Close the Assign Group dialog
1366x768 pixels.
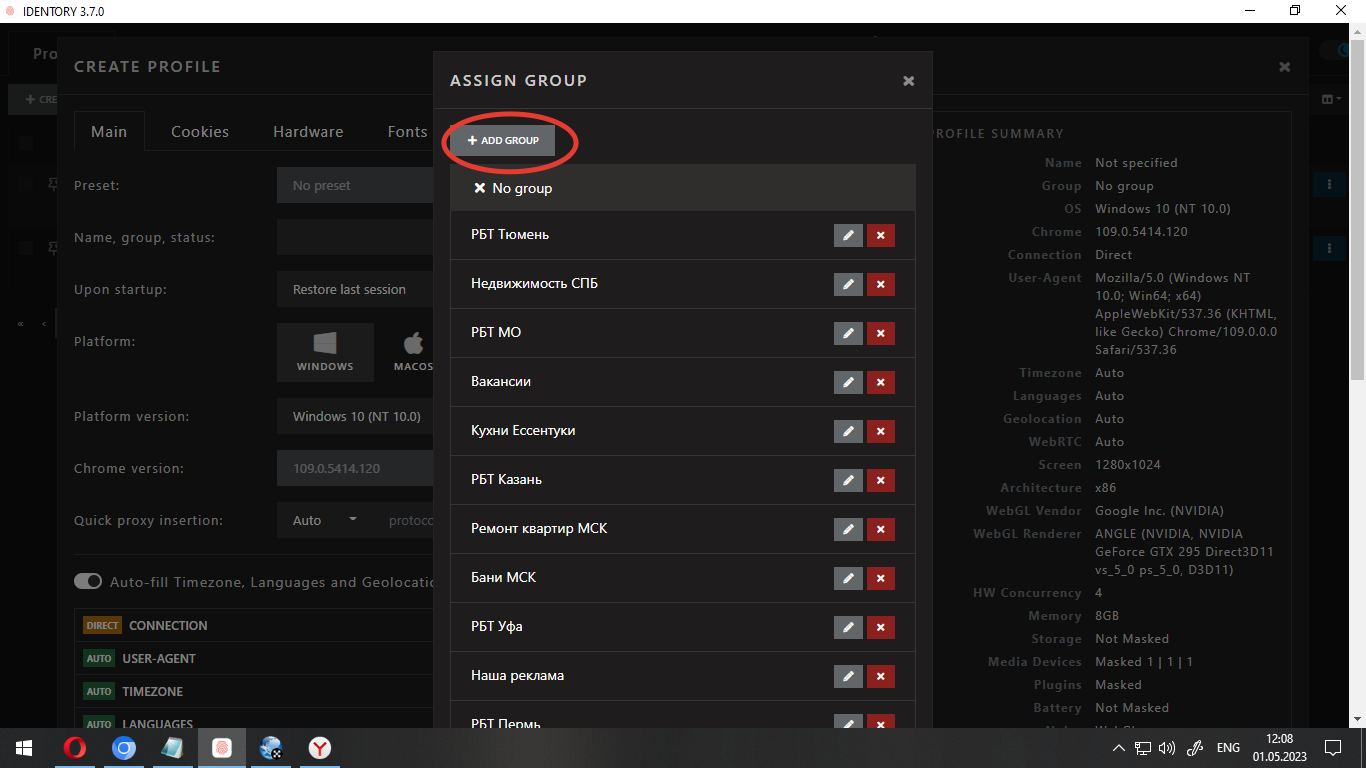tap(908, 81)
